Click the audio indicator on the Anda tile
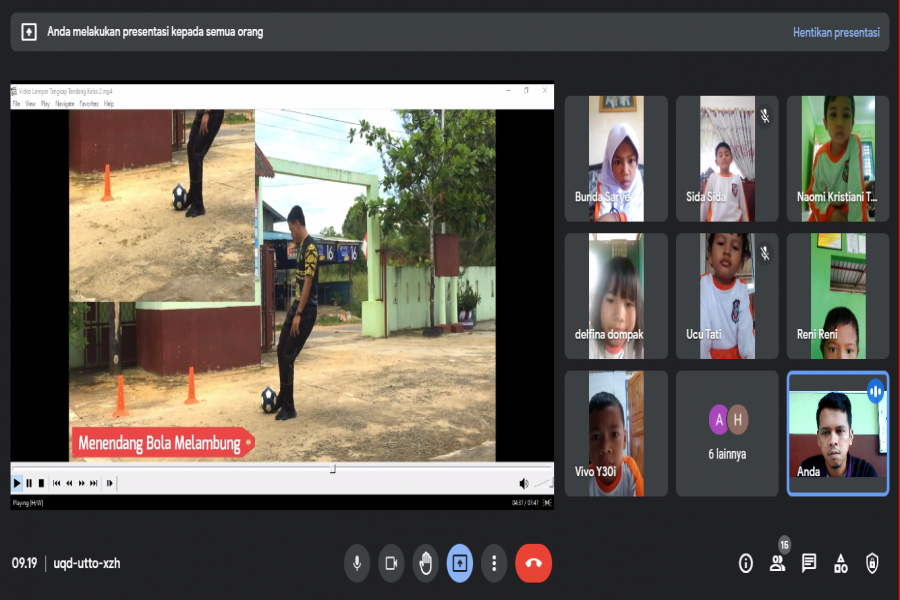900x600 pixels. [x=875, y=392]
